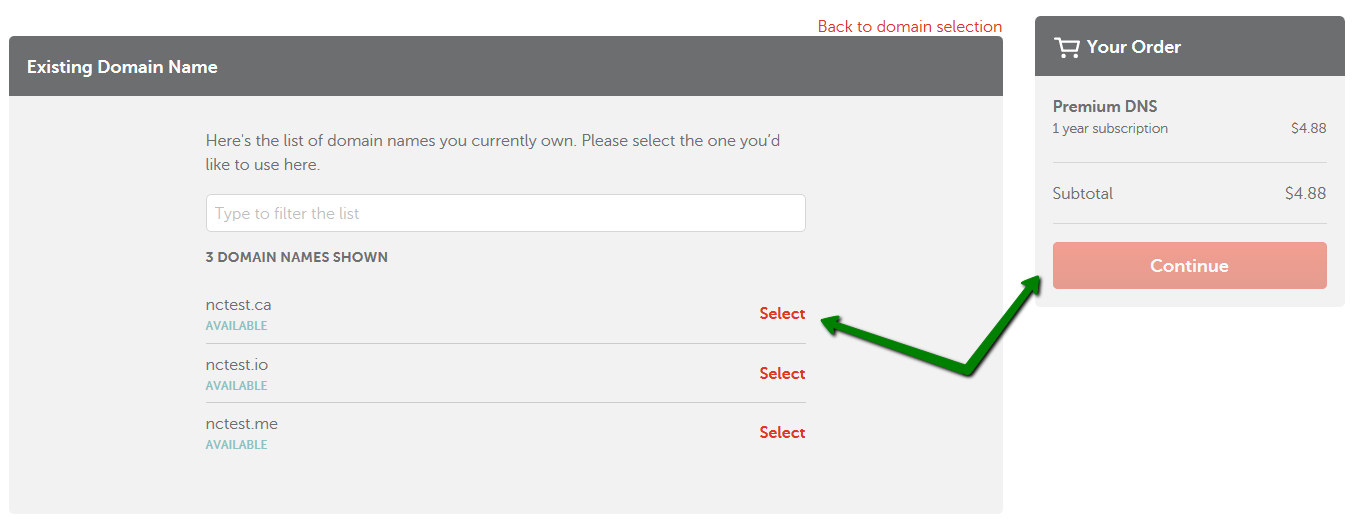Click the AVAILABLE label under nctest.io
1355x531 pixels.
[x=237, y=386]
